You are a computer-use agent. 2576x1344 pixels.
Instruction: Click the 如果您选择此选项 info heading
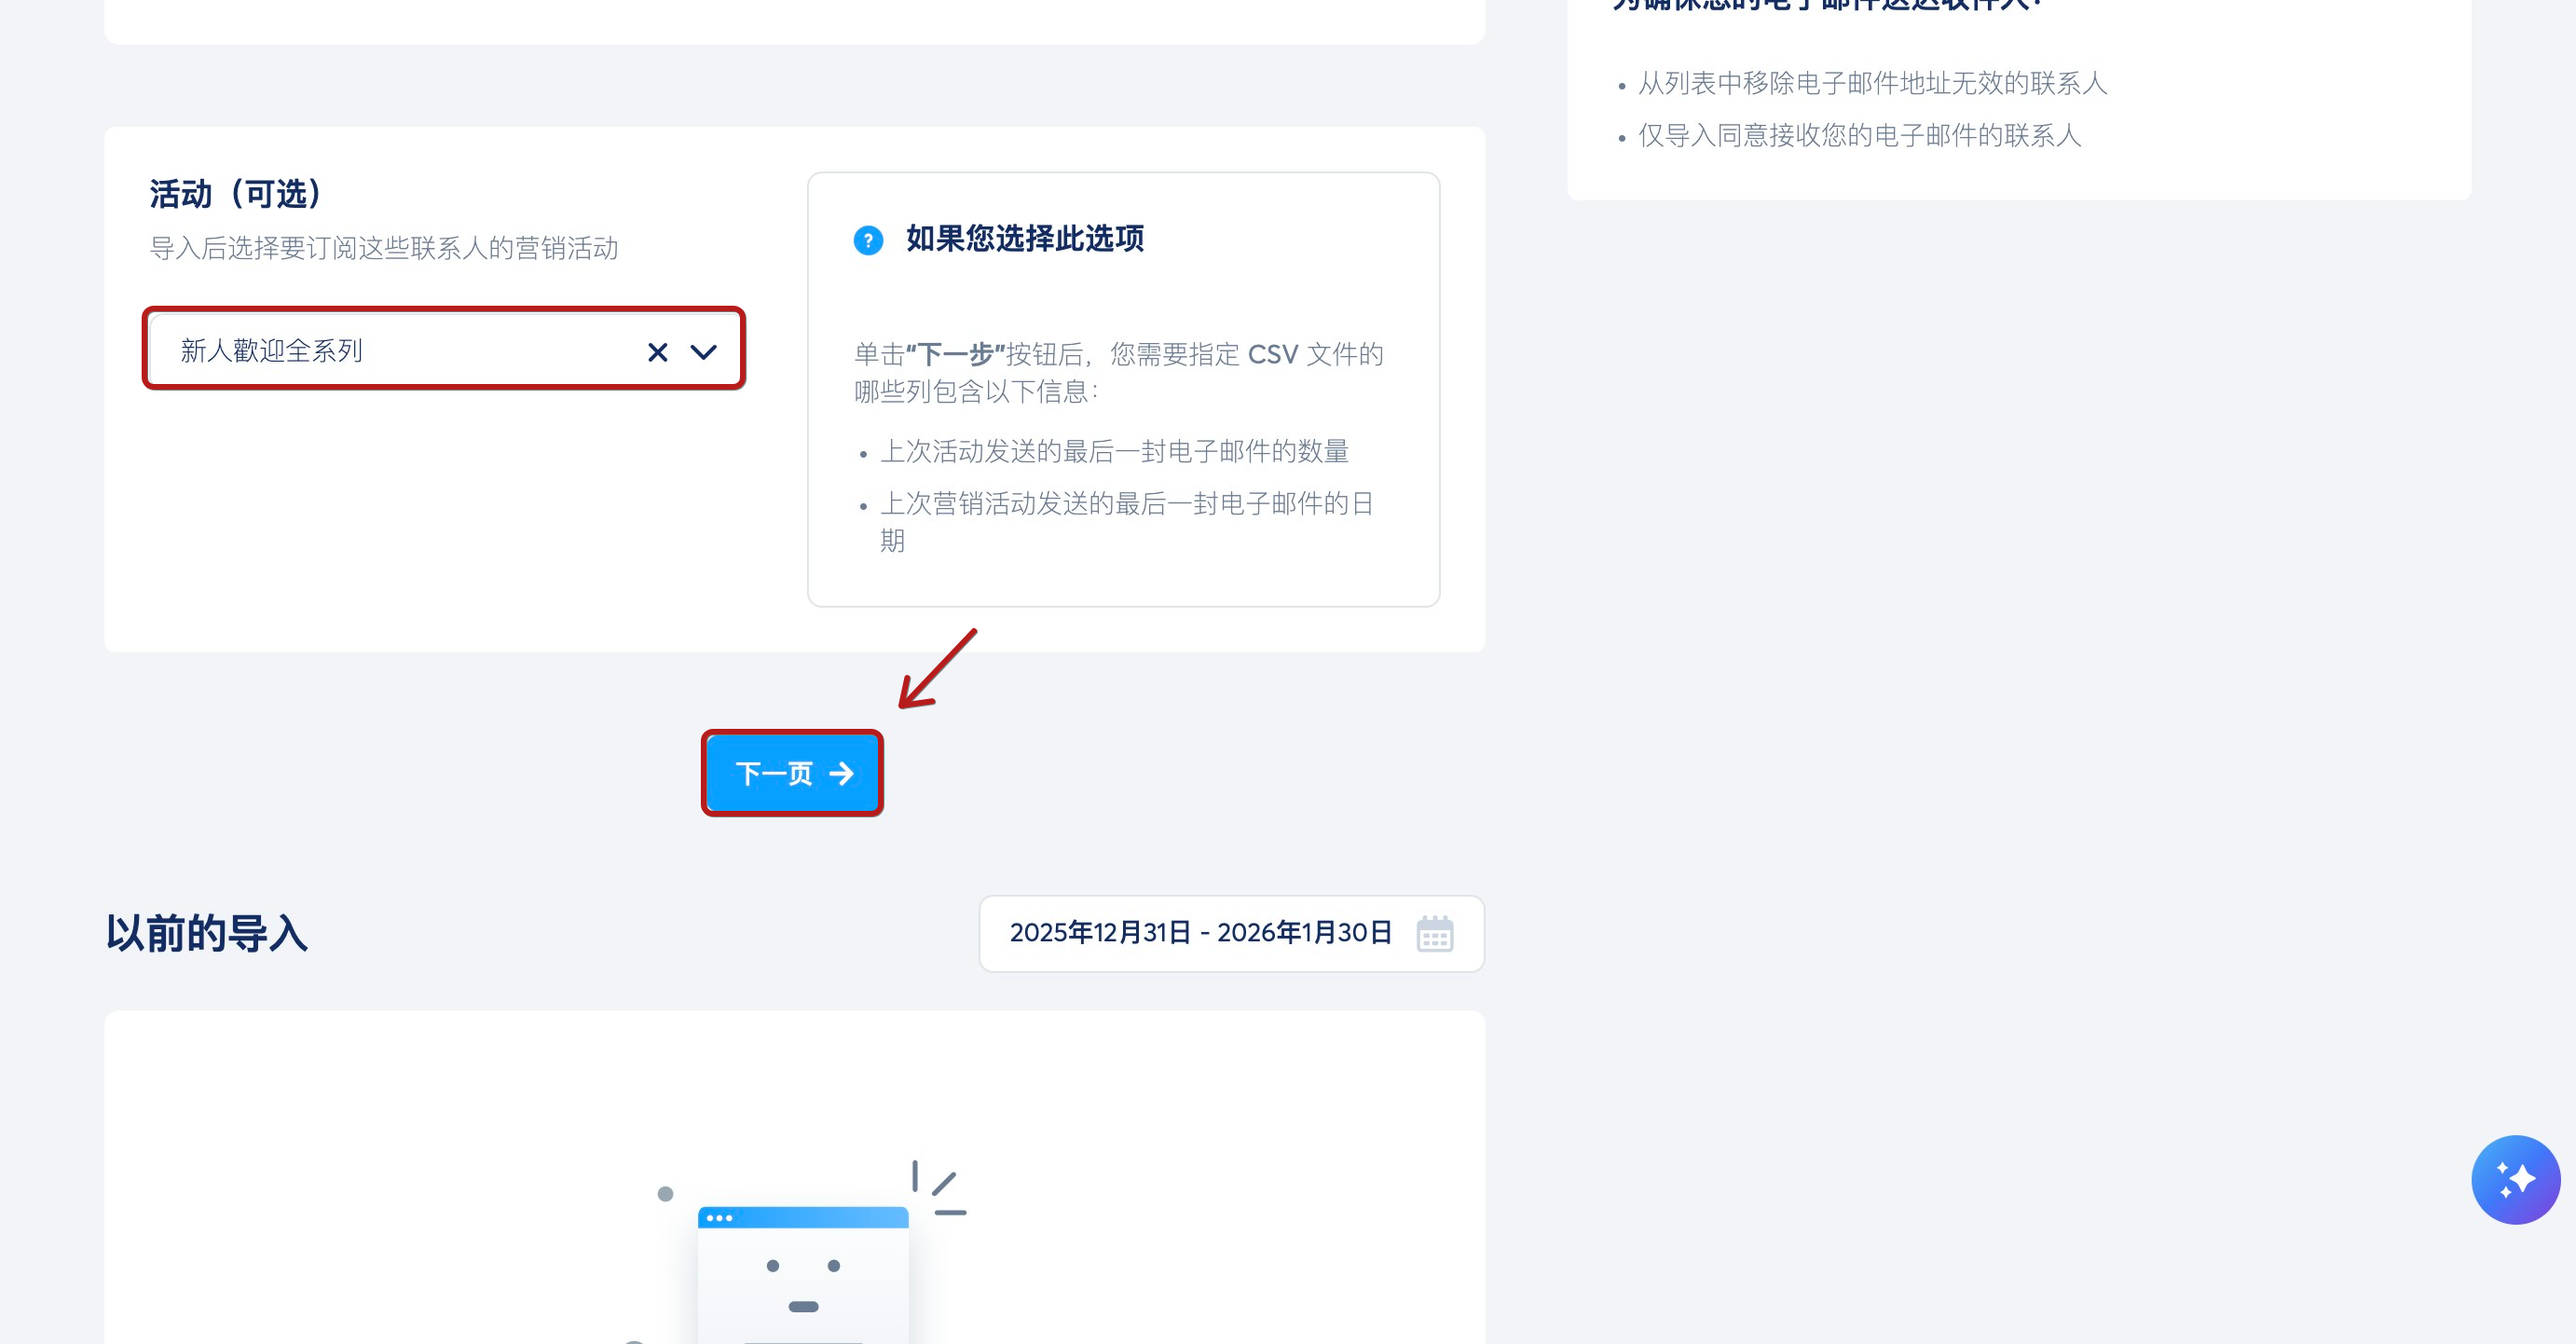click(1024, 239)
